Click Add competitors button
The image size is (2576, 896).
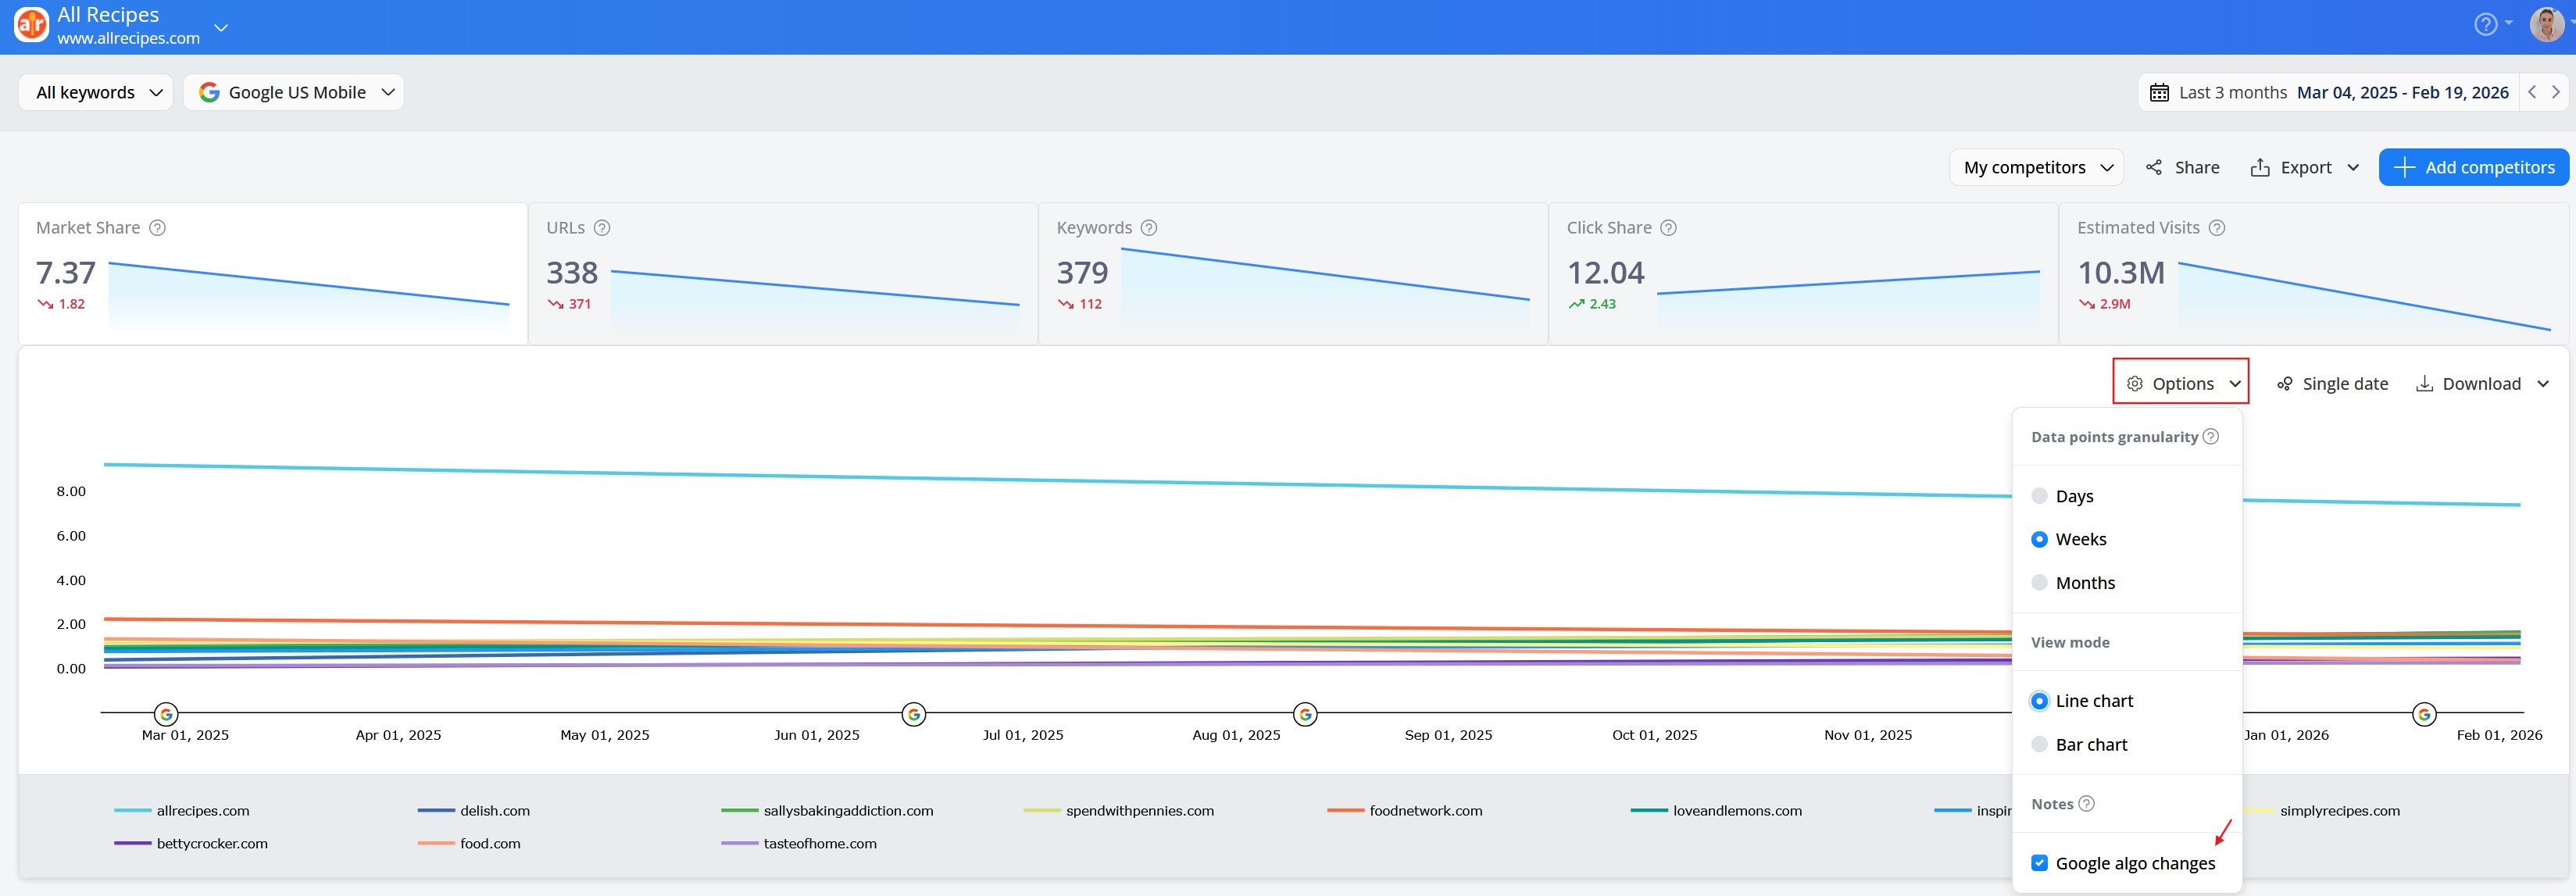point(2473,167)
